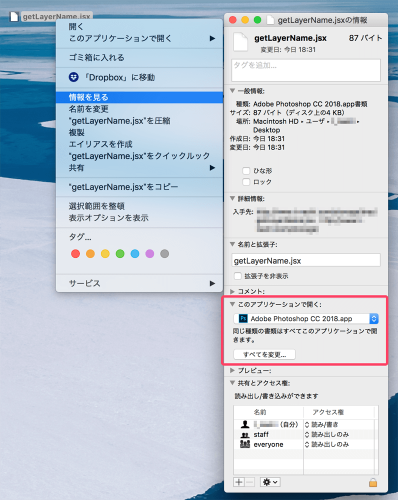Enable the ロック checkbox
This screenshot has height=500, width=398.
(246, 182)
